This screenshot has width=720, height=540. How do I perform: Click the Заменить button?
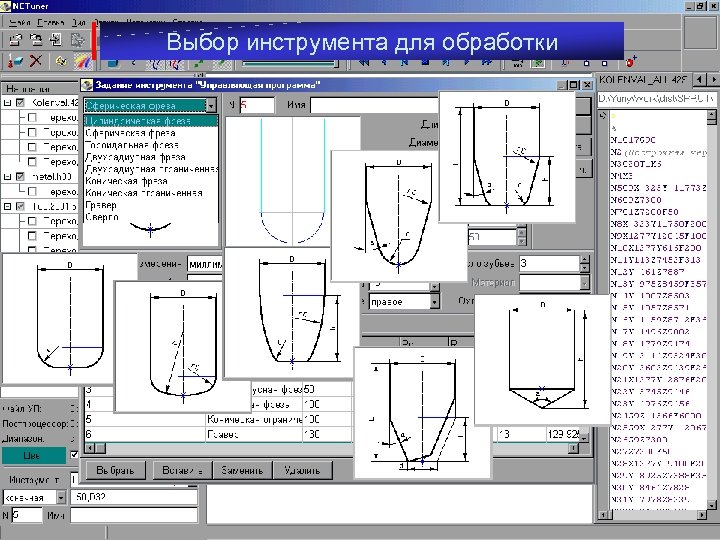pos(242,470)
